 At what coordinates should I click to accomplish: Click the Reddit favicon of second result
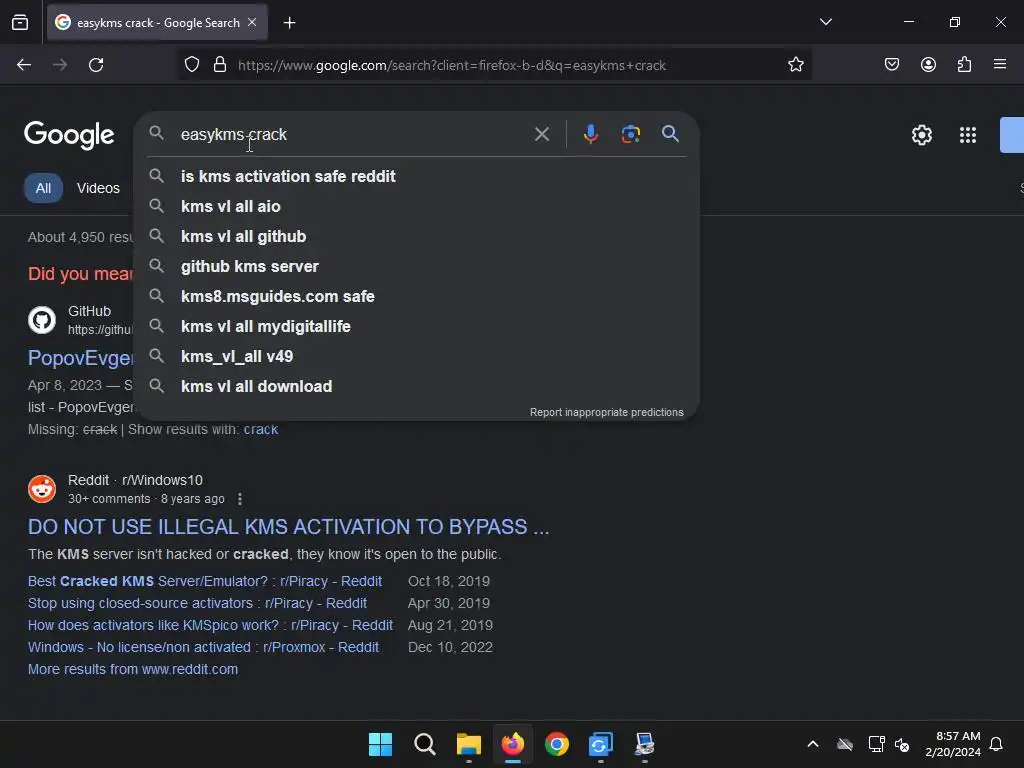[x=42, y=488]
